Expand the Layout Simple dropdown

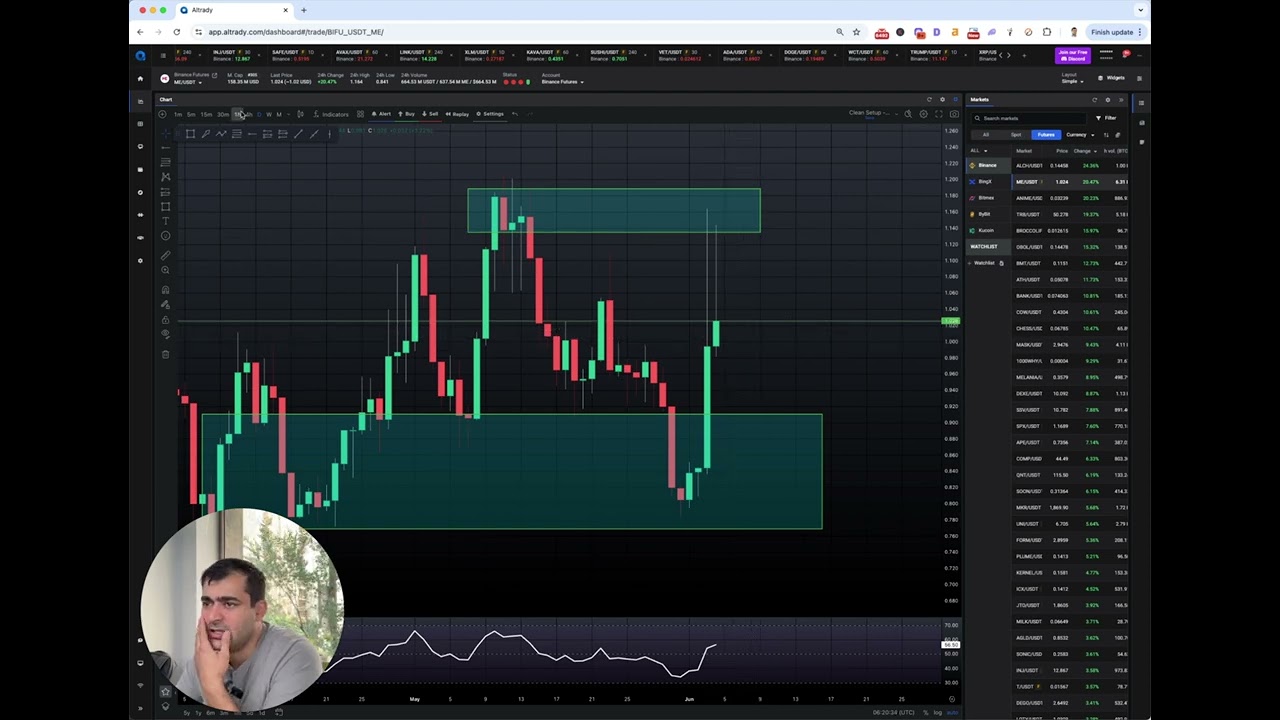[x=1071, y=81]
